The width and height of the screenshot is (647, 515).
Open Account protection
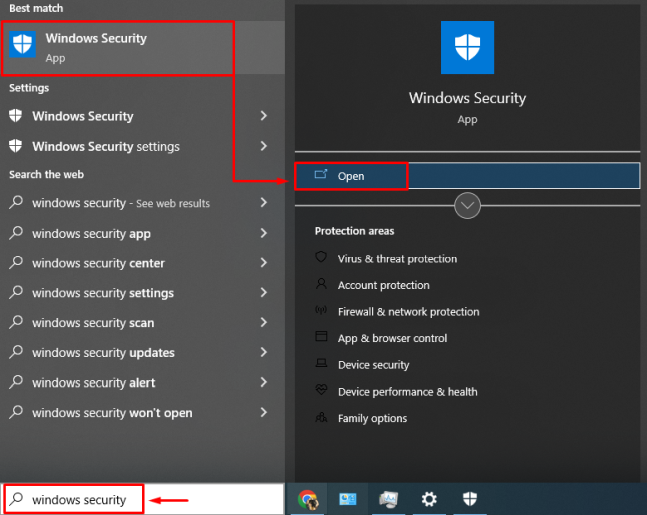383,285
